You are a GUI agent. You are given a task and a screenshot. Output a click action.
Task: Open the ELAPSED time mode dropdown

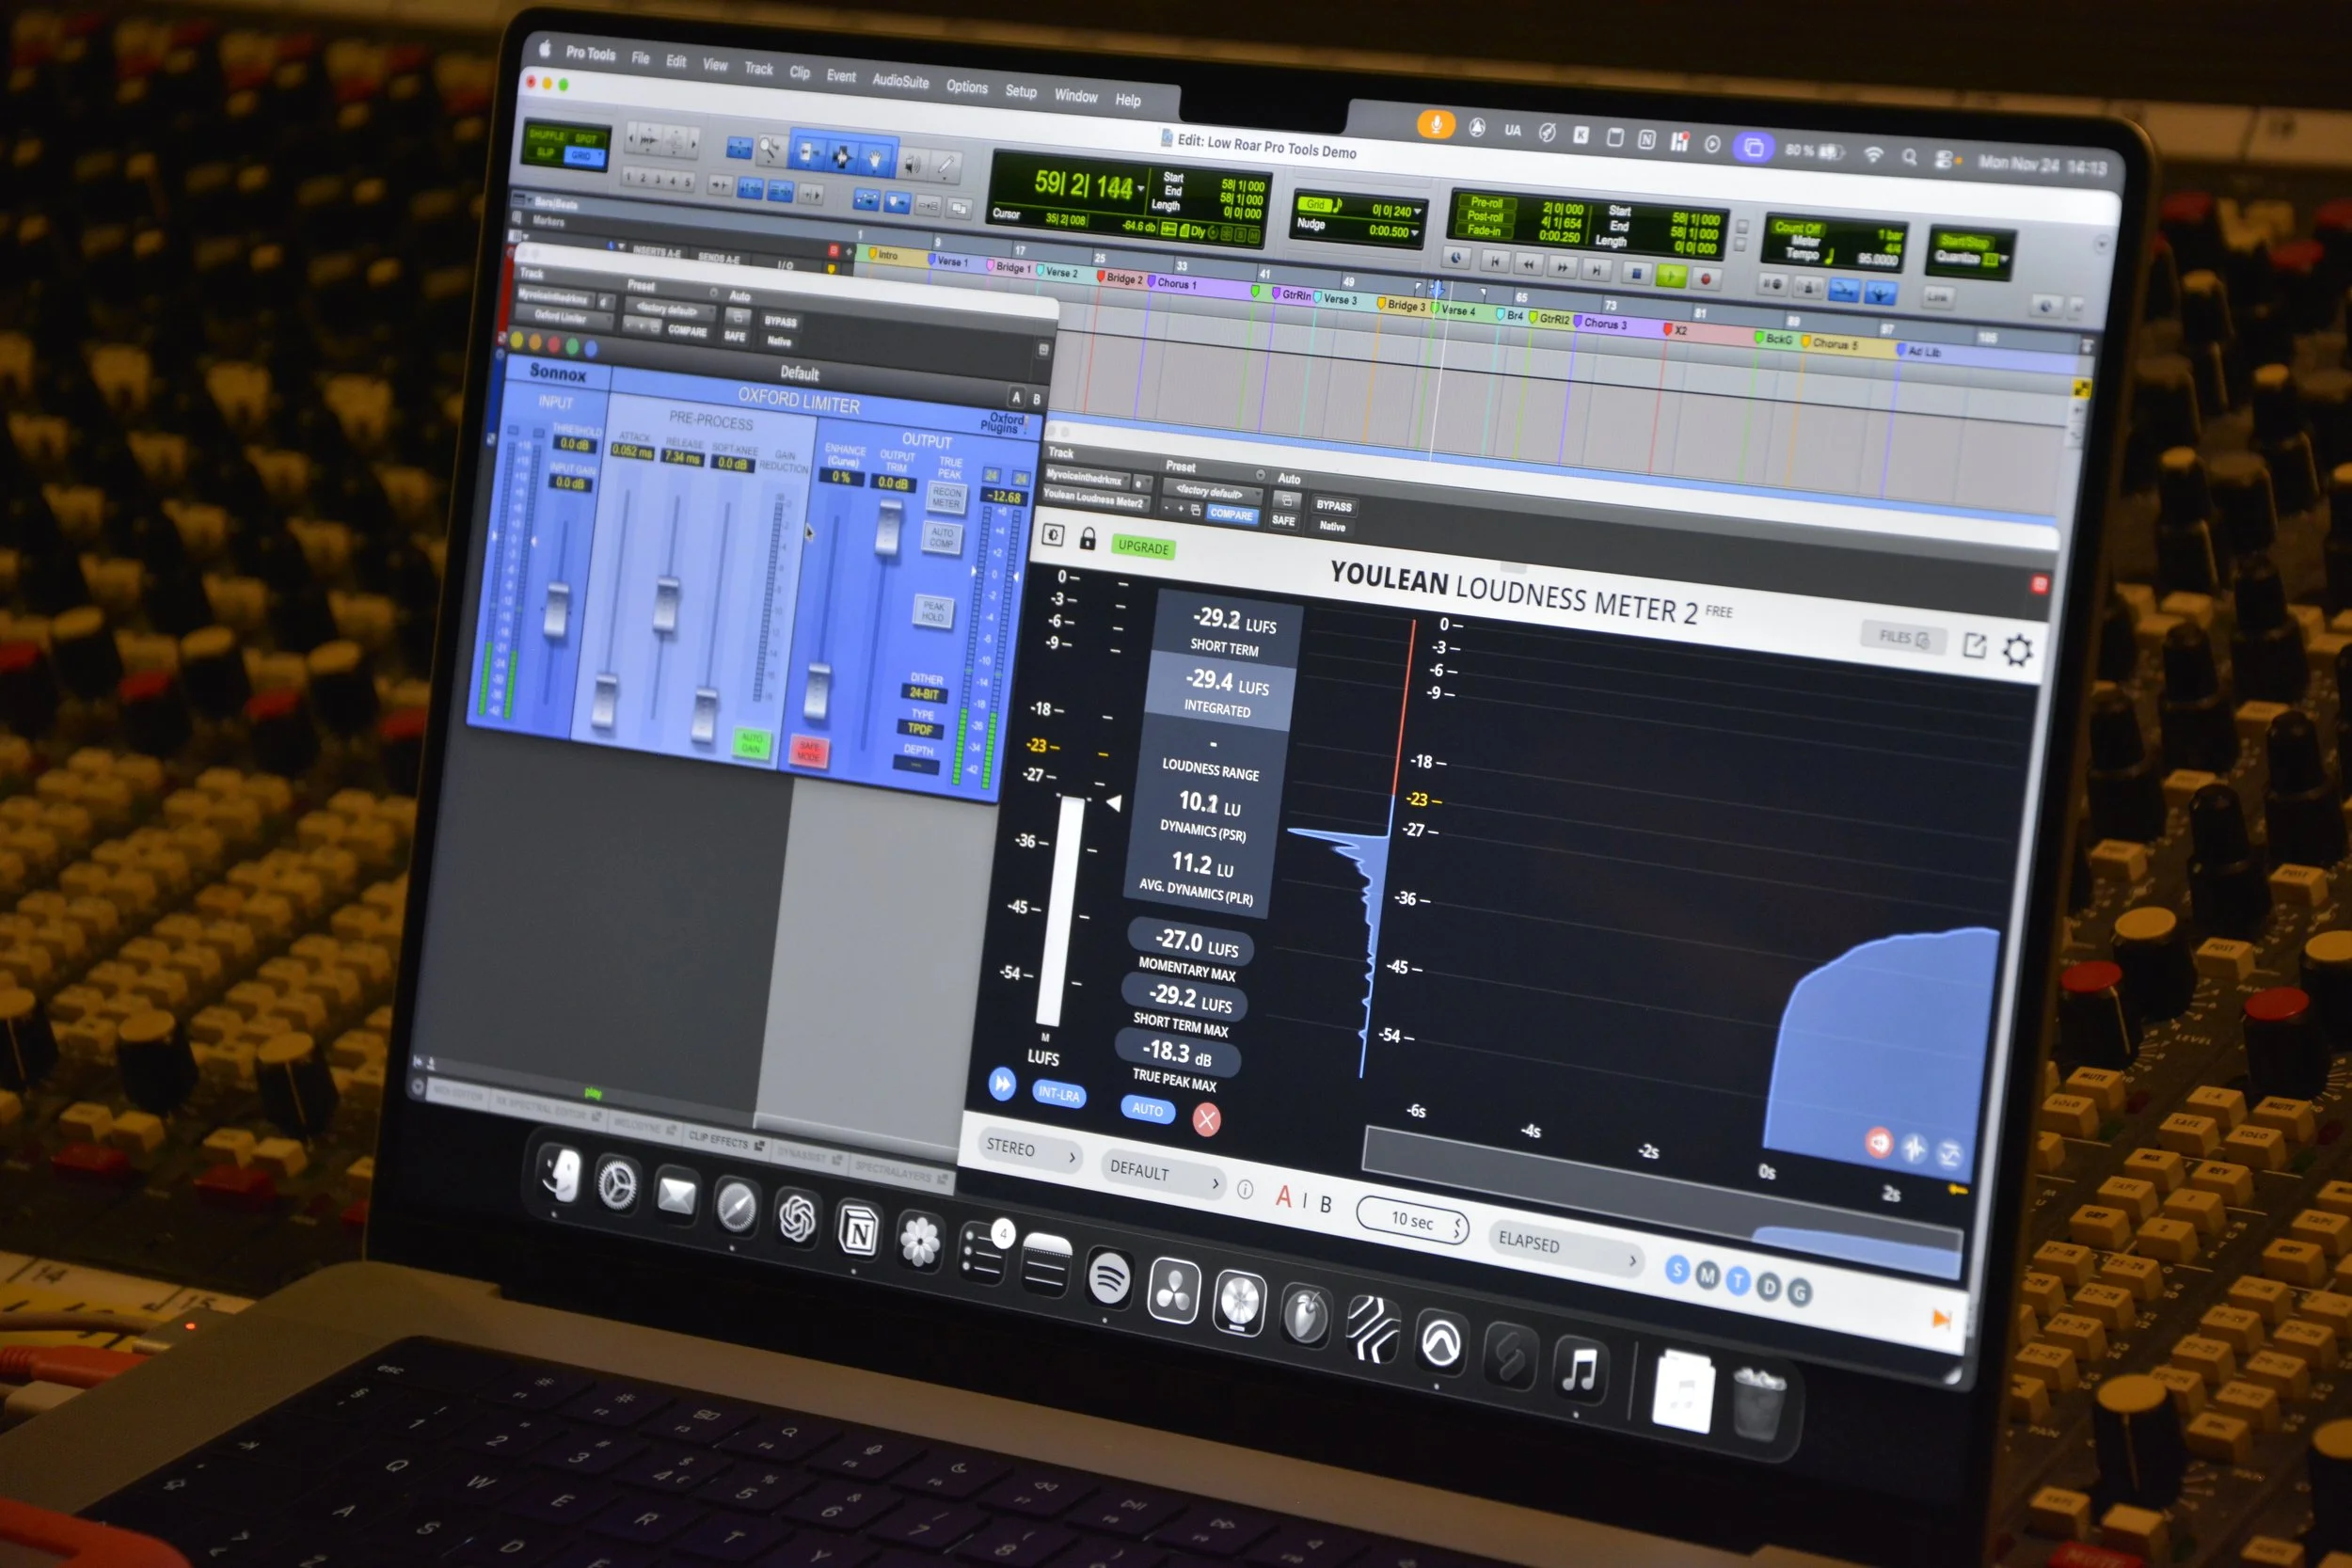click(x=1565, y=1247)
